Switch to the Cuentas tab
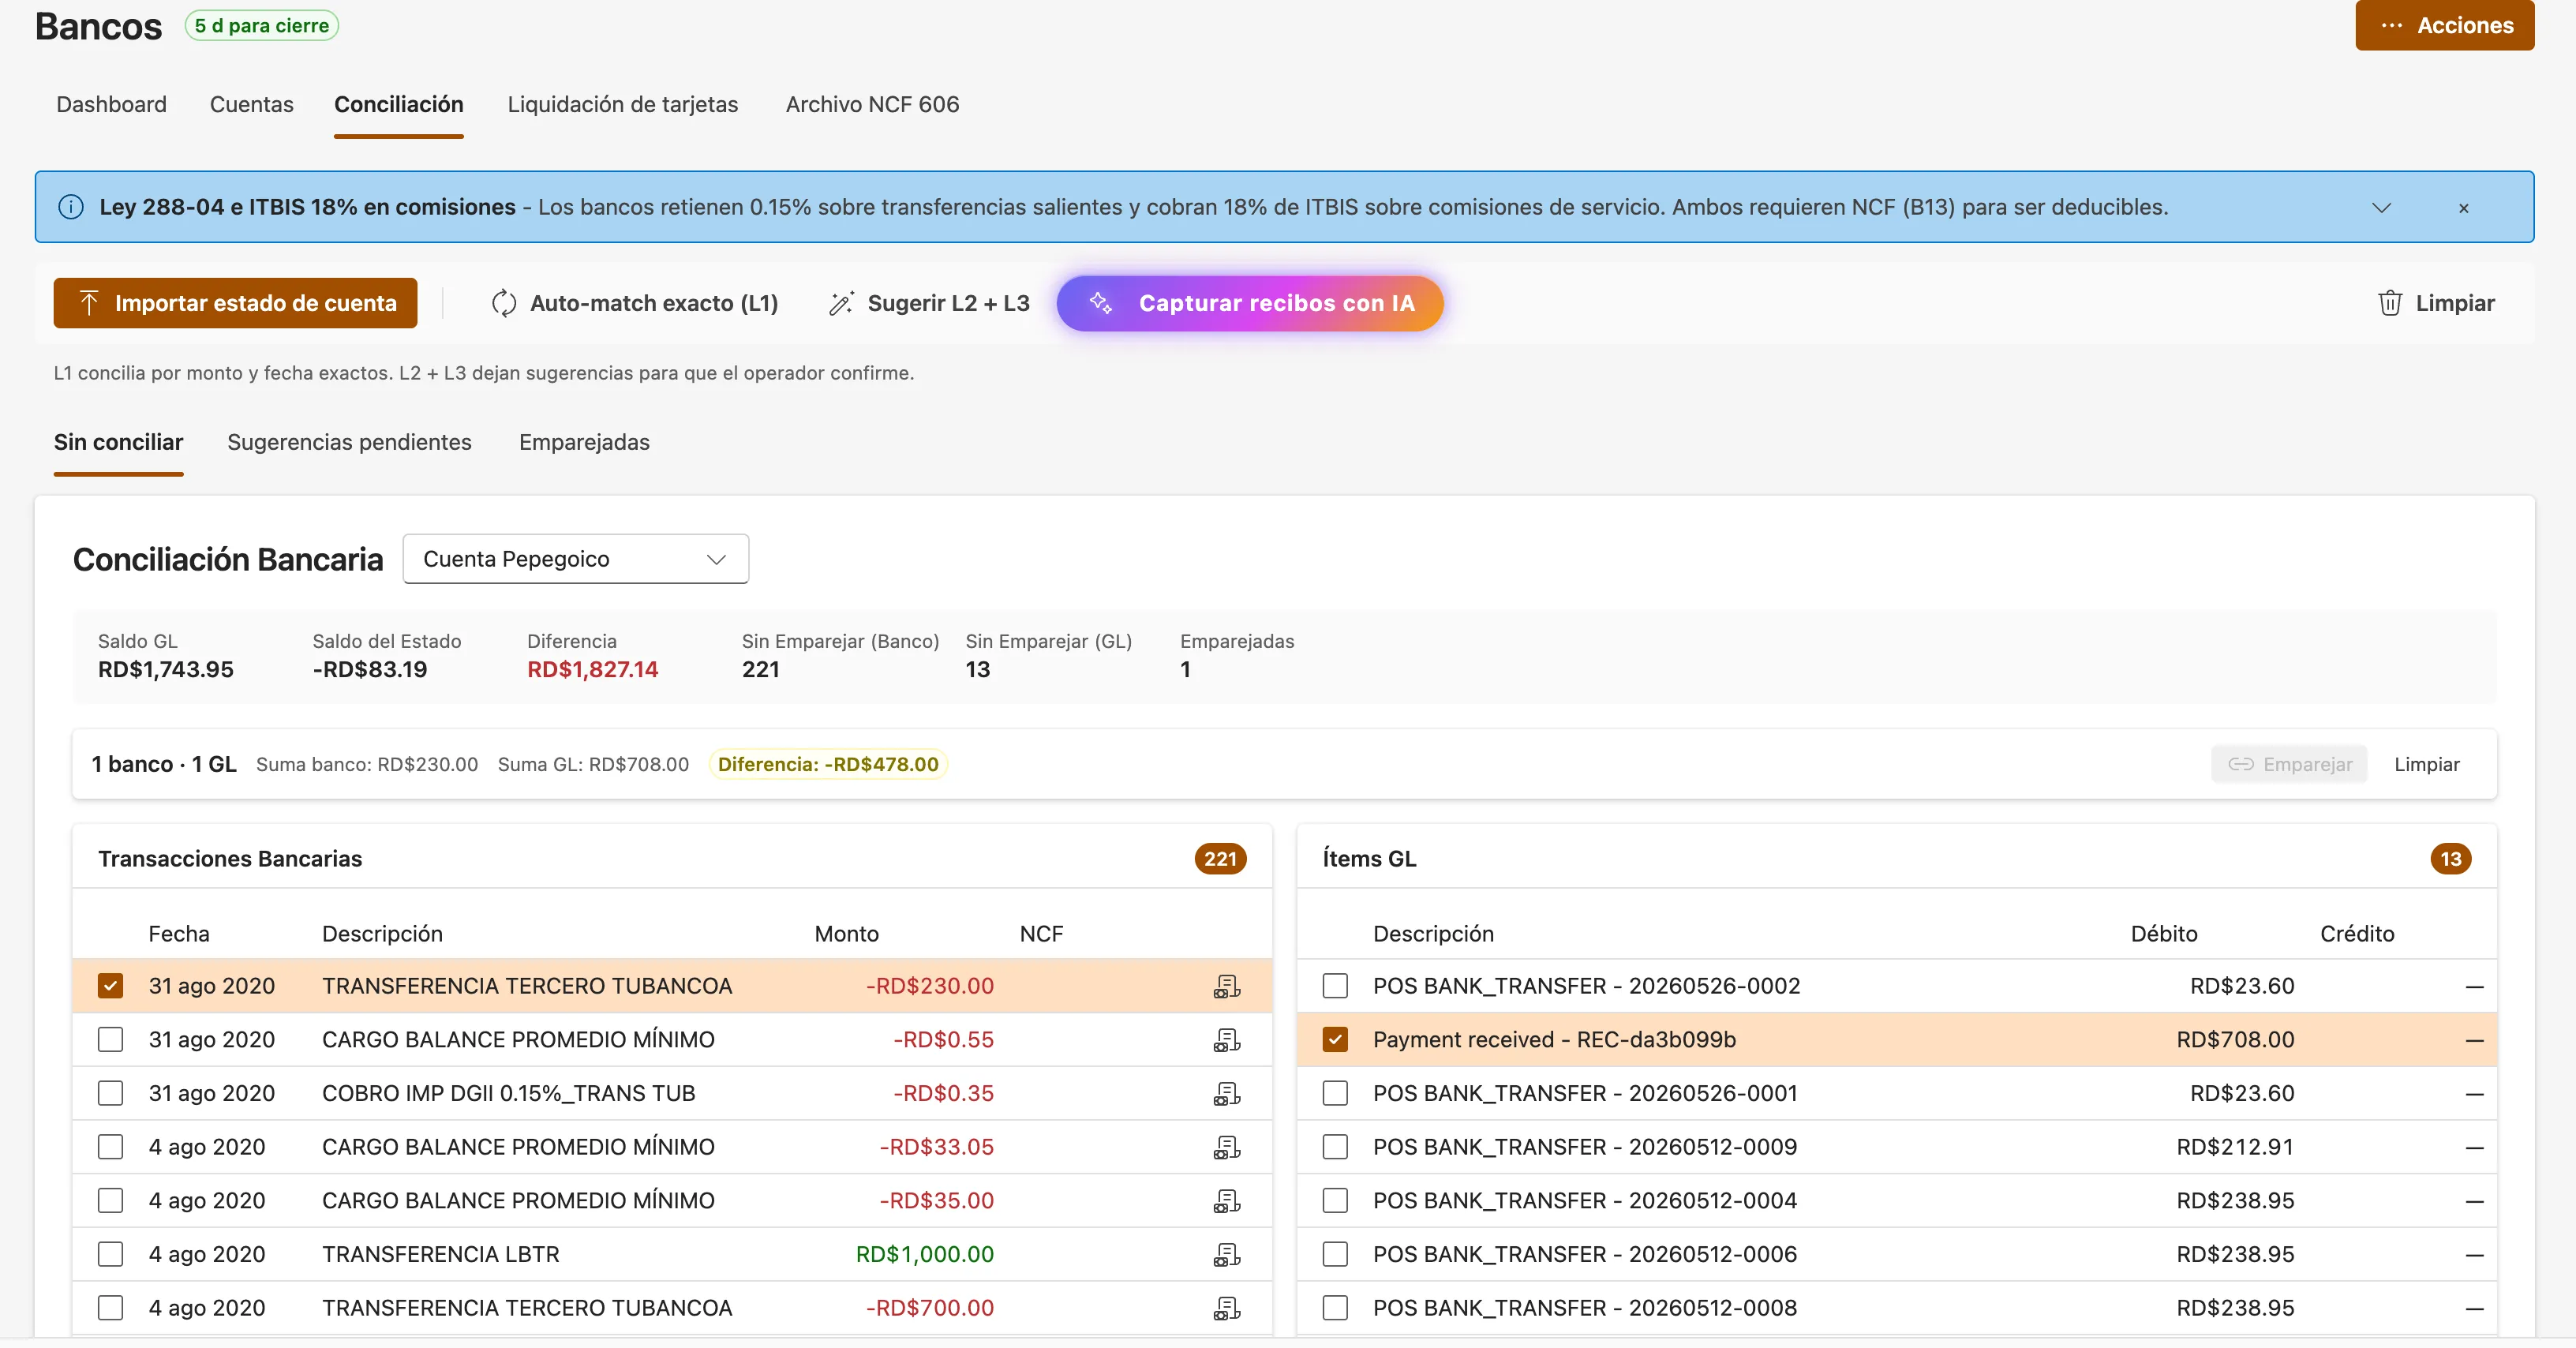Viewport: 2576px width, 1348px height. pyautogui.click(x=252, y=104)
